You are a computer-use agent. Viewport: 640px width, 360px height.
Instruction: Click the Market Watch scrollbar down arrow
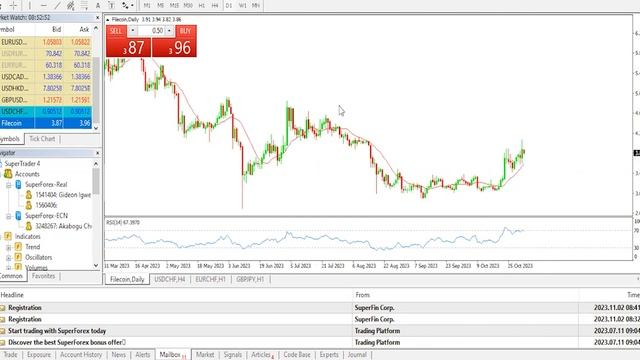click(96, 128)
